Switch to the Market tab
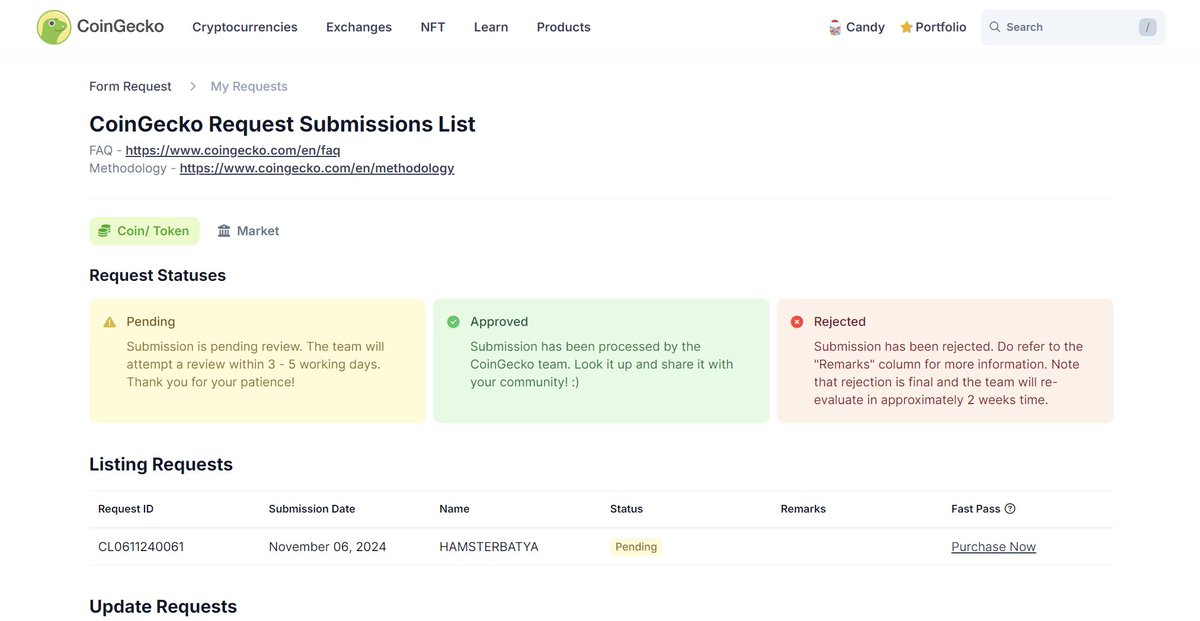Viewport: 1200px width, 621px height. coord(248,231)
